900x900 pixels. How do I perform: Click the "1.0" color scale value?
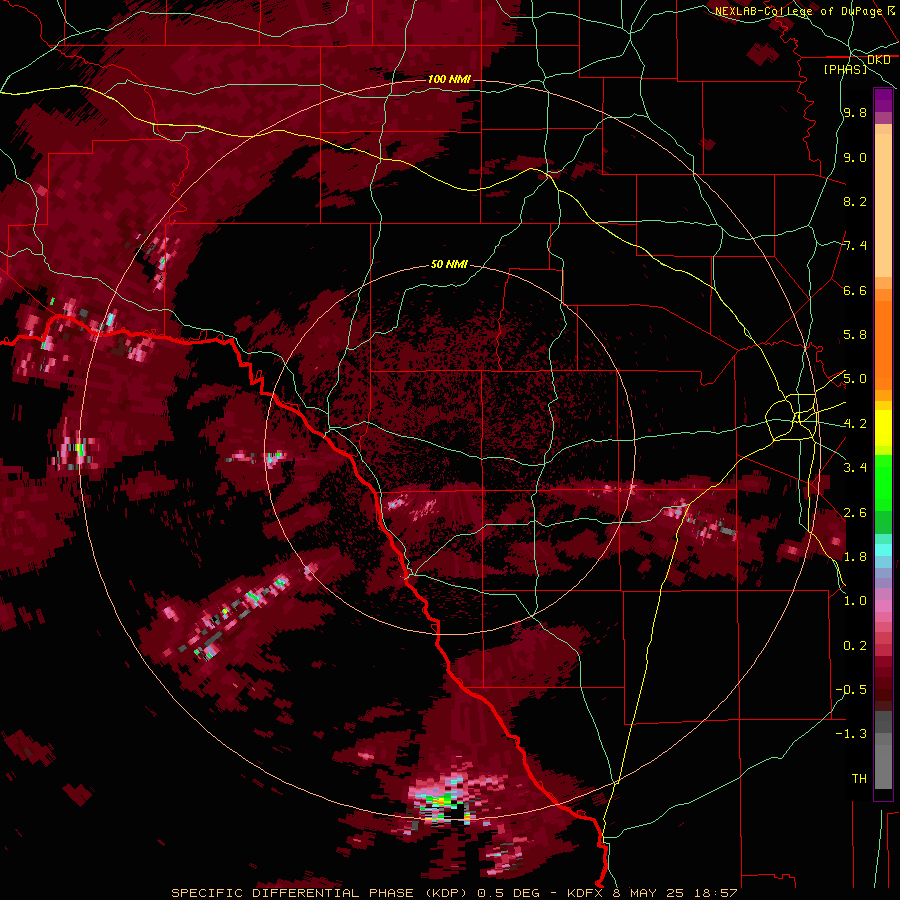tap(855, 601)
